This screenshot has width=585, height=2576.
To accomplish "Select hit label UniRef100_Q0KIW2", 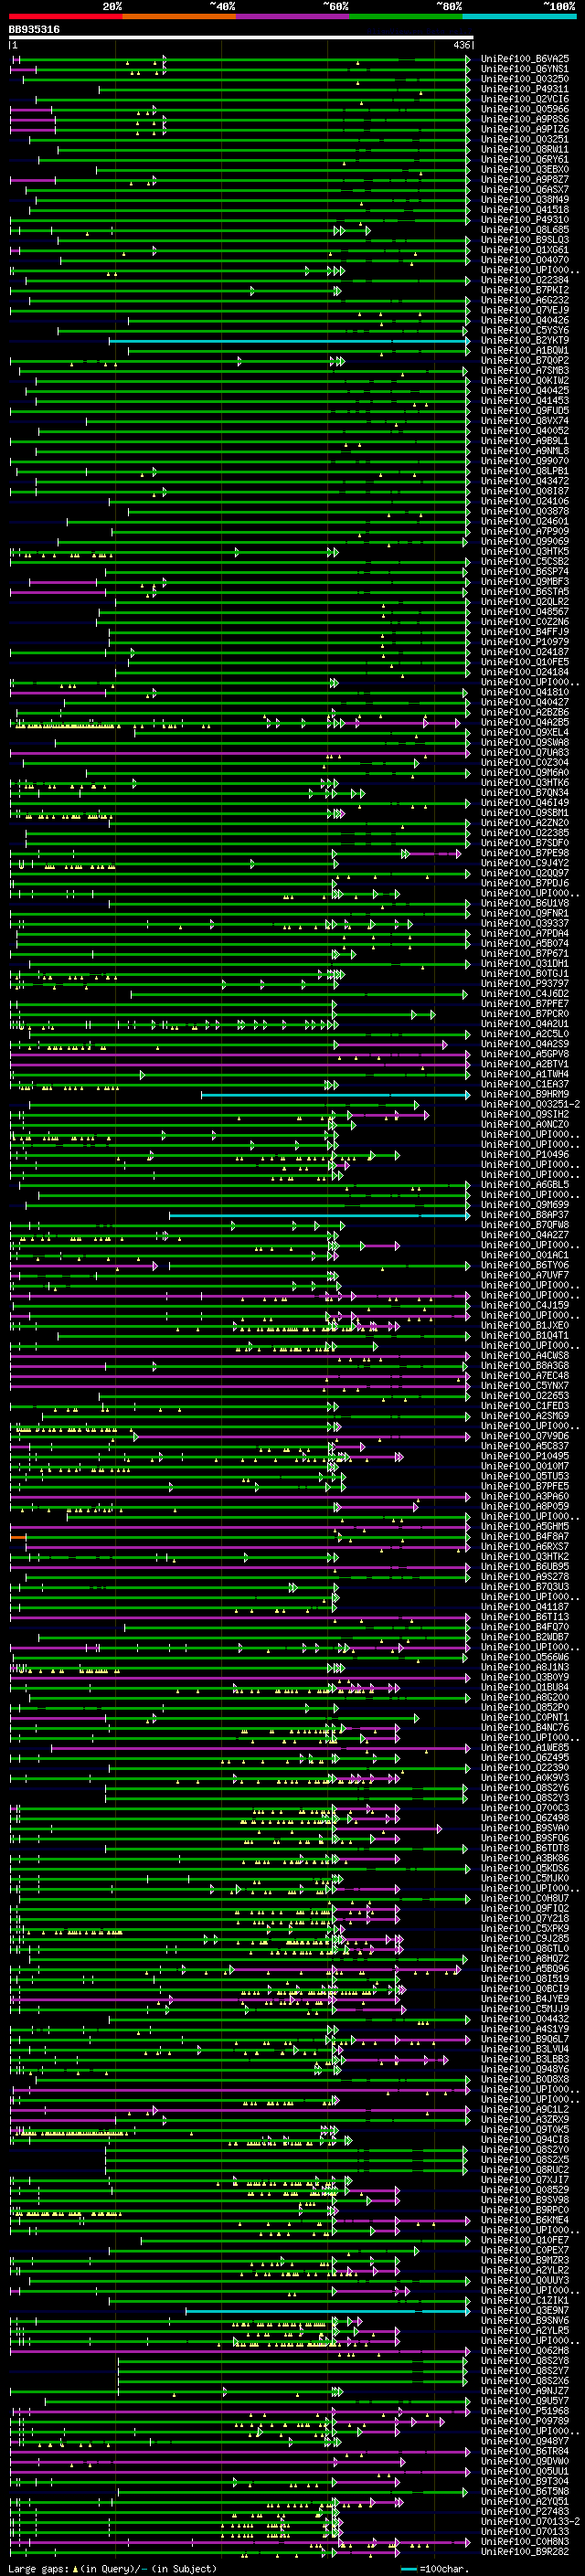I will click(x=525, y=381).
